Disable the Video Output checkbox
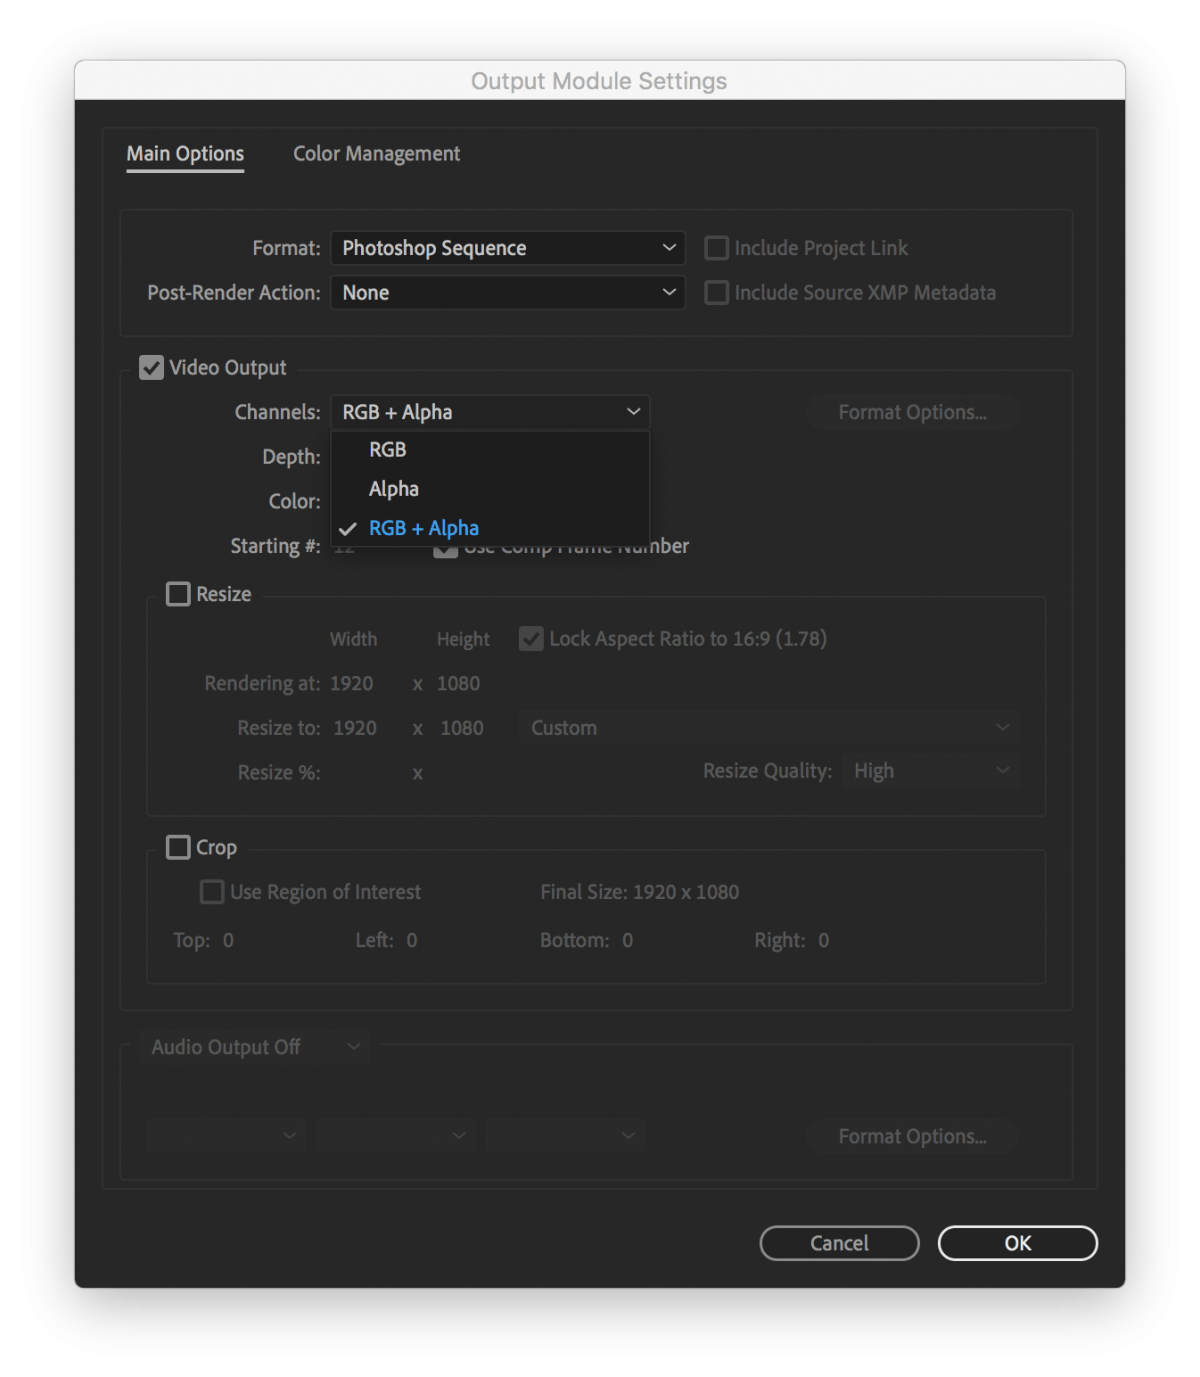 pos(151,367)
